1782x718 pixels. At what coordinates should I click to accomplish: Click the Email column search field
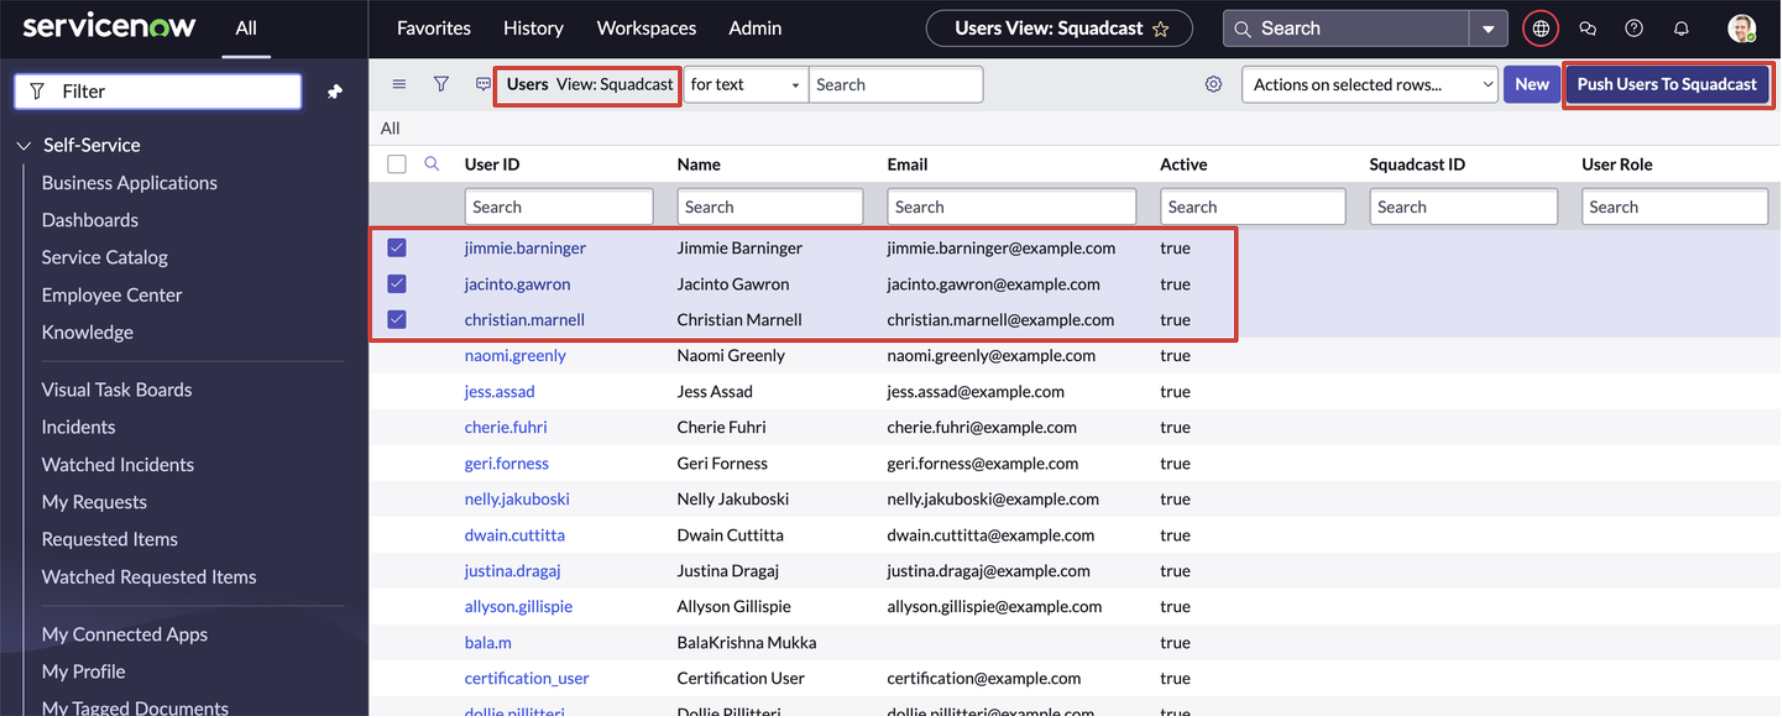(1010, 207)
